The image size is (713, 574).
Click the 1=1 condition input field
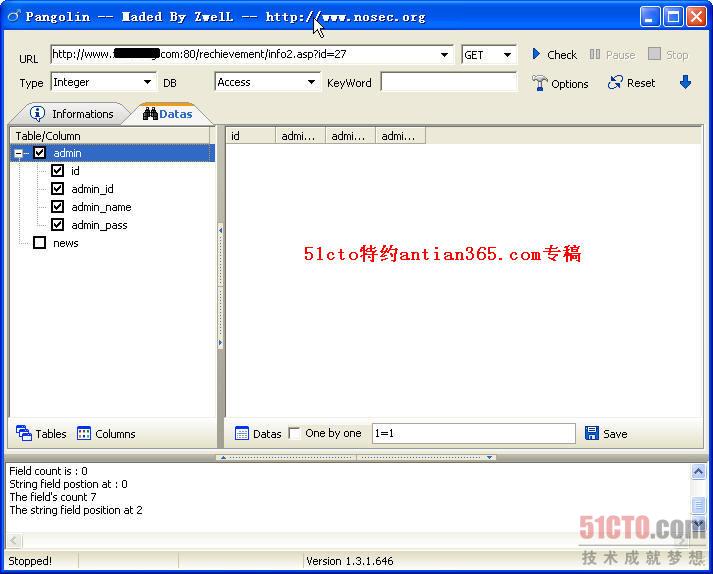pyautogui.click(x=473, y=433)
